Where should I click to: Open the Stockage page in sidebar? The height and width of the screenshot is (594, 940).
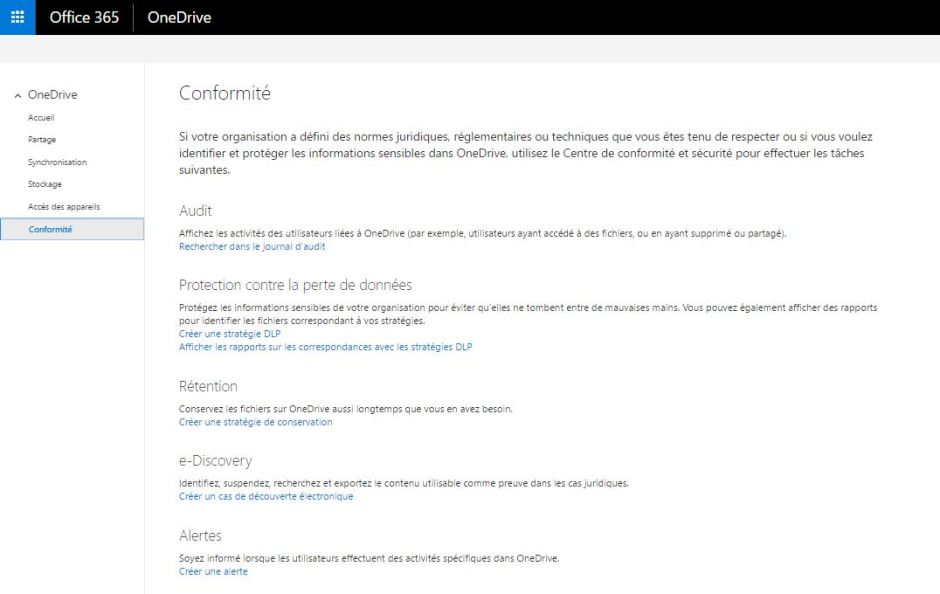point(45,184)
